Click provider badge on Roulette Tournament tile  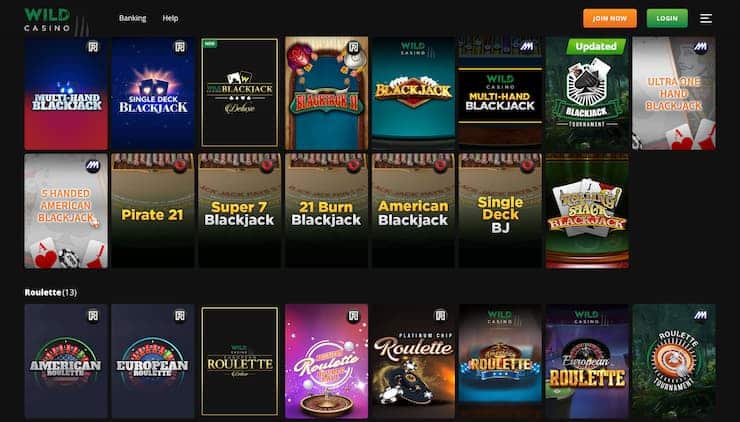[x=700, y=315]
